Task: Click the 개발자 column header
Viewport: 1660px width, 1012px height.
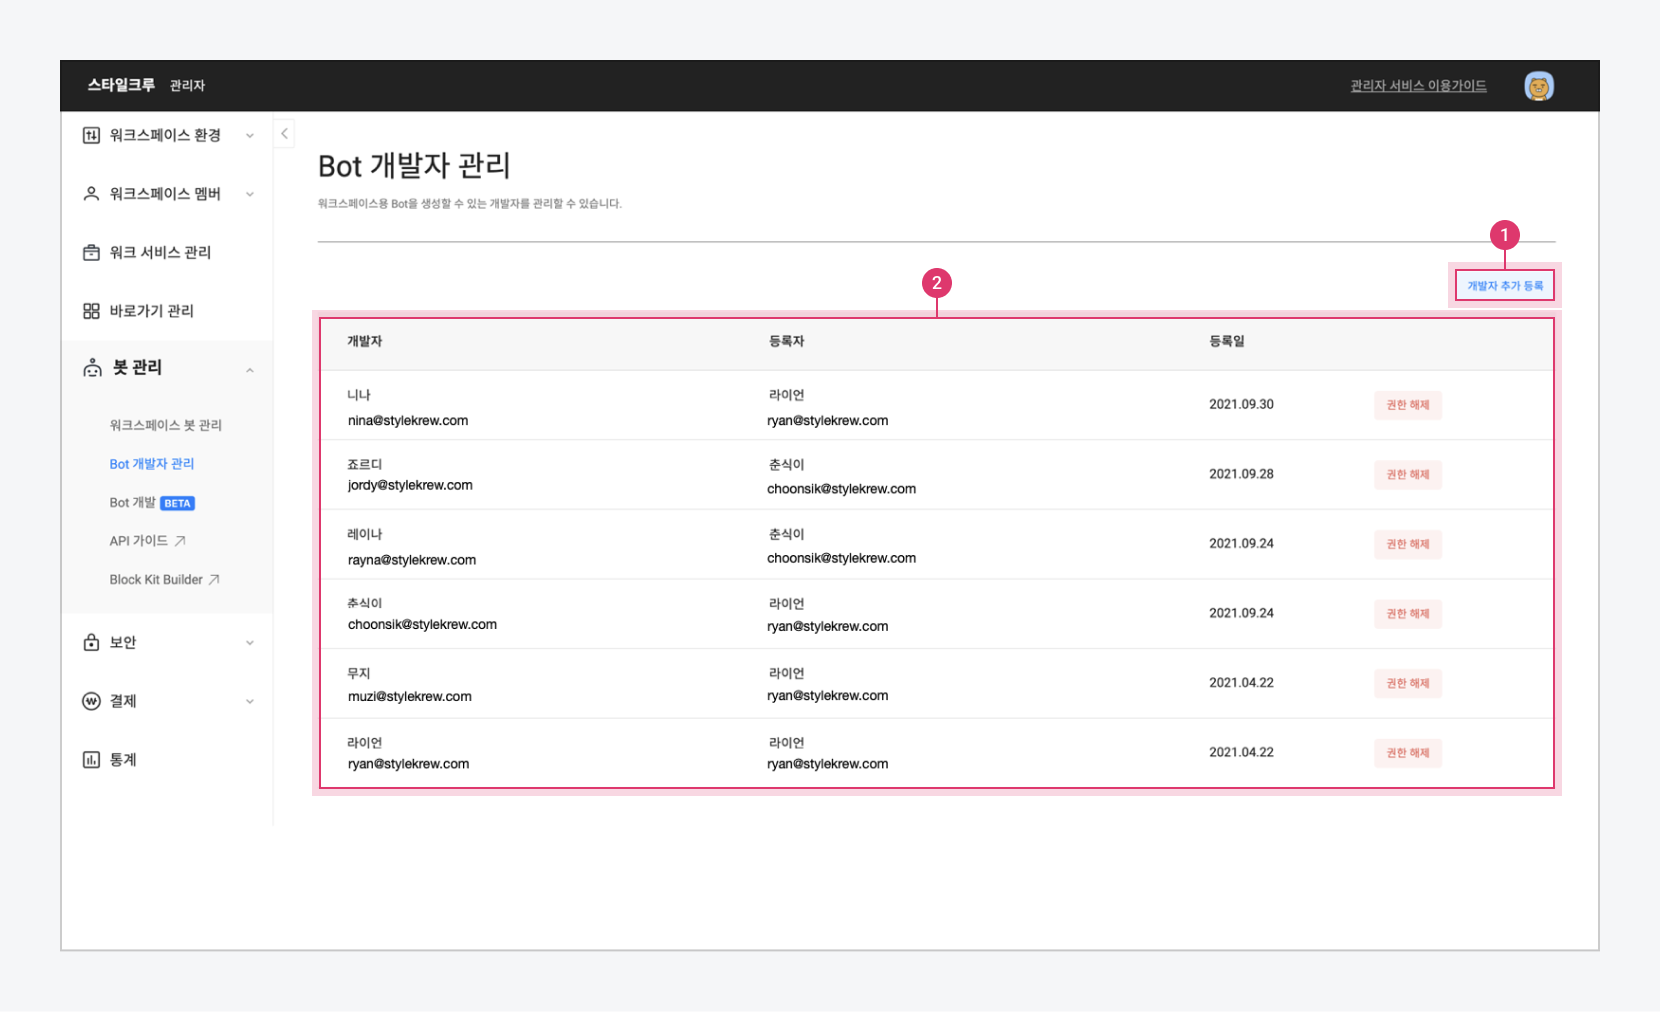Action: pyautogui.click(x=365, y=342)
